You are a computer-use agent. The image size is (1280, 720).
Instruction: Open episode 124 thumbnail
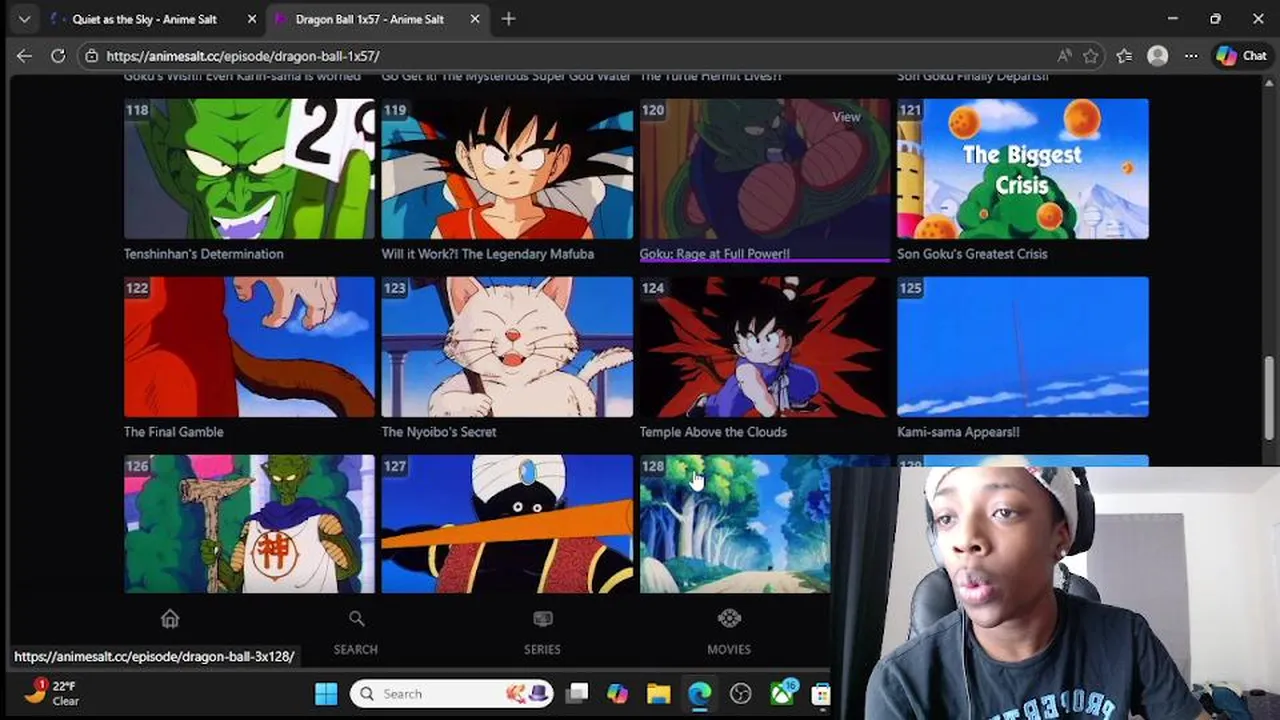(x=765, y=346)
